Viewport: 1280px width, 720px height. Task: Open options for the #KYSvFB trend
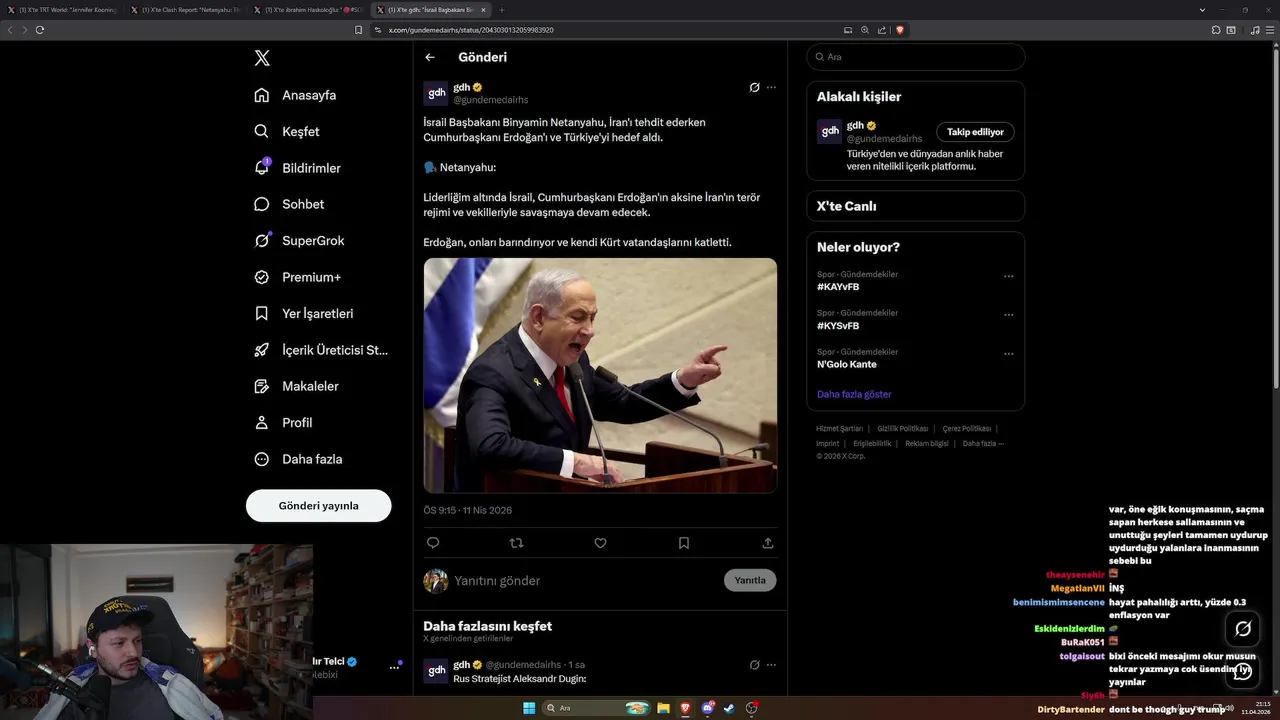(x=1008, y=315)
